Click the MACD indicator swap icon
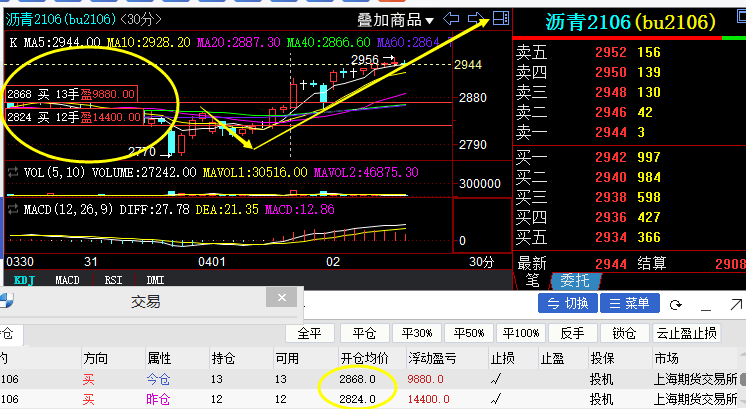Screen dimensions: 746x409 tap(13, 209)
